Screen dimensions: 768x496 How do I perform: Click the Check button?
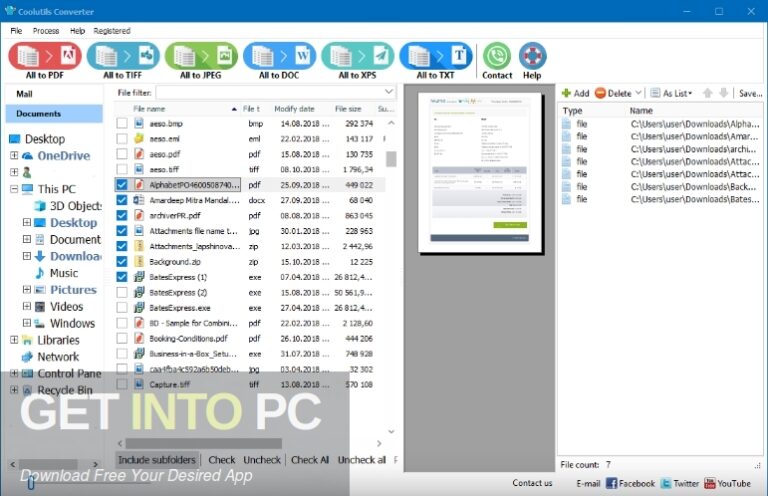222,460
